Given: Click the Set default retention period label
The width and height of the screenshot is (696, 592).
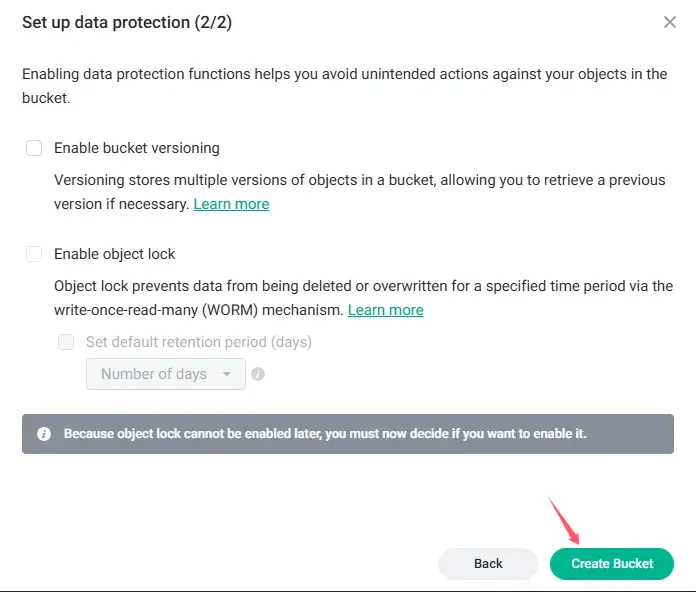Looking at the screenshot, I should click(199, 342).
